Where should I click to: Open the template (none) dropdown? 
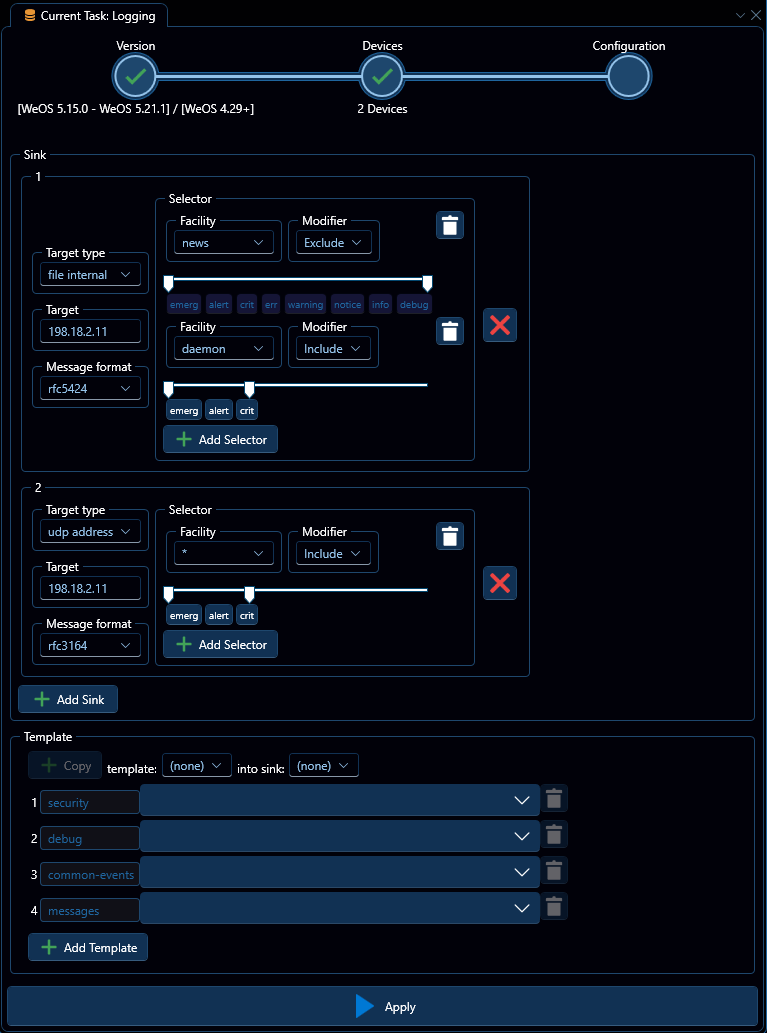click(x=197, y=766)
